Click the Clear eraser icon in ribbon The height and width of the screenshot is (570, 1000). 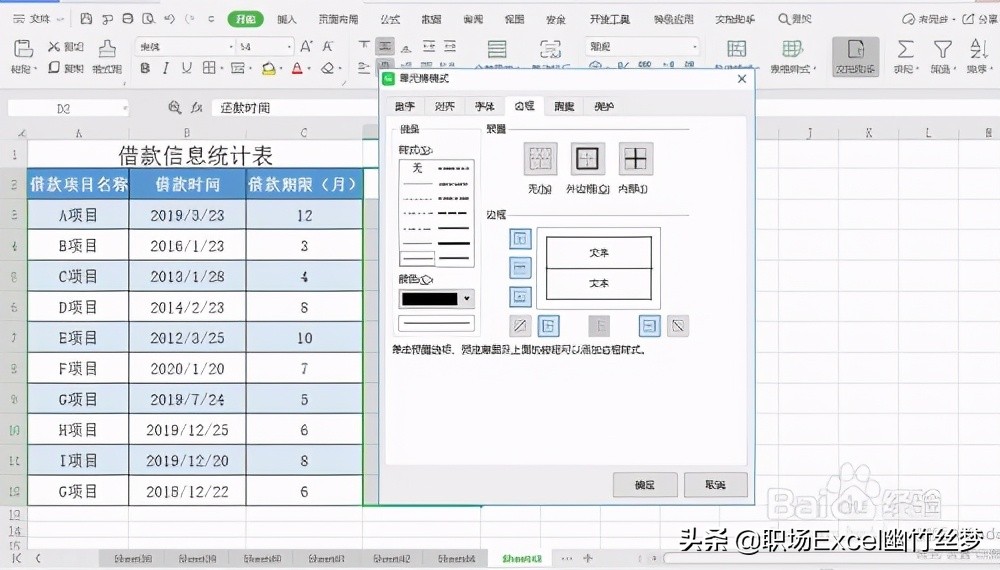(x=327, y=68)
